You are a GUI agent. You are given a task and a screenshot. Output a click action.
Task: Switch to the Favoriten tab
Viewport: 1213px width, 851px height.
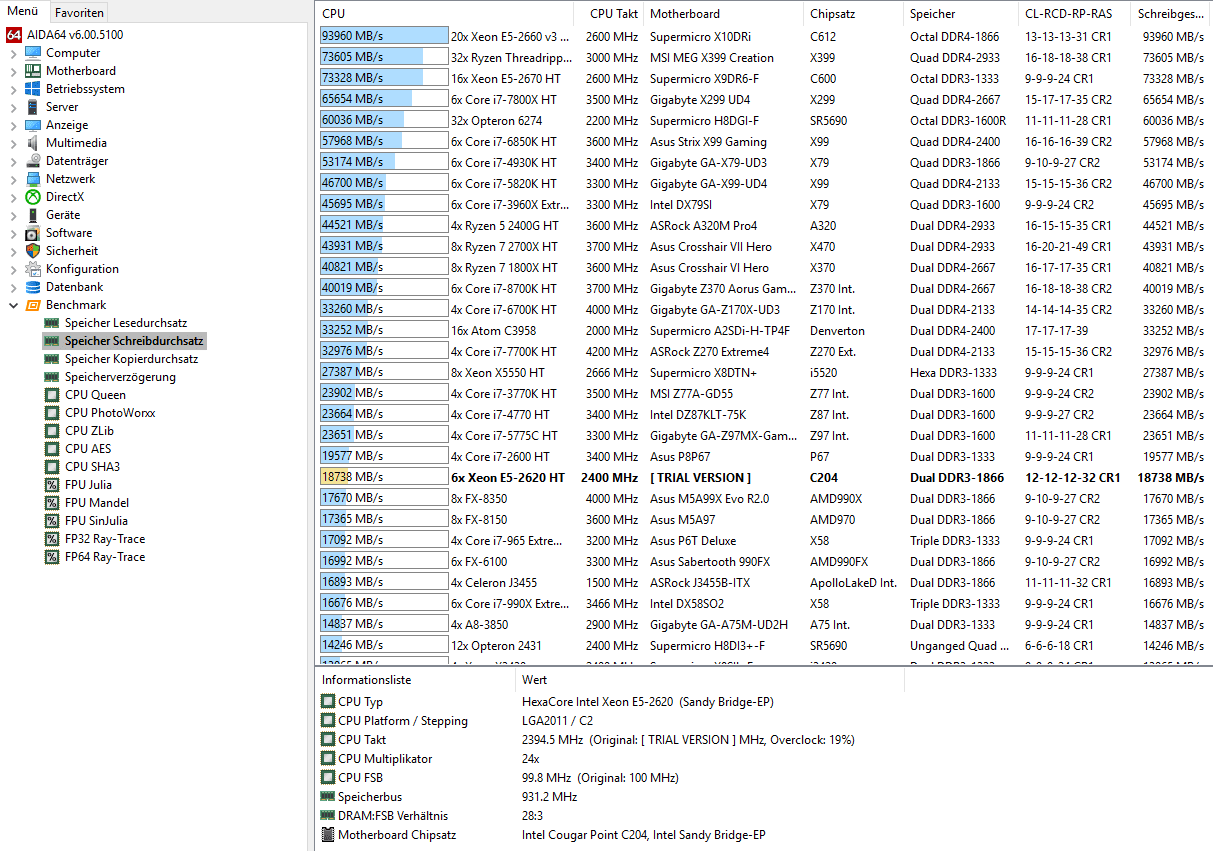(78, 13)
